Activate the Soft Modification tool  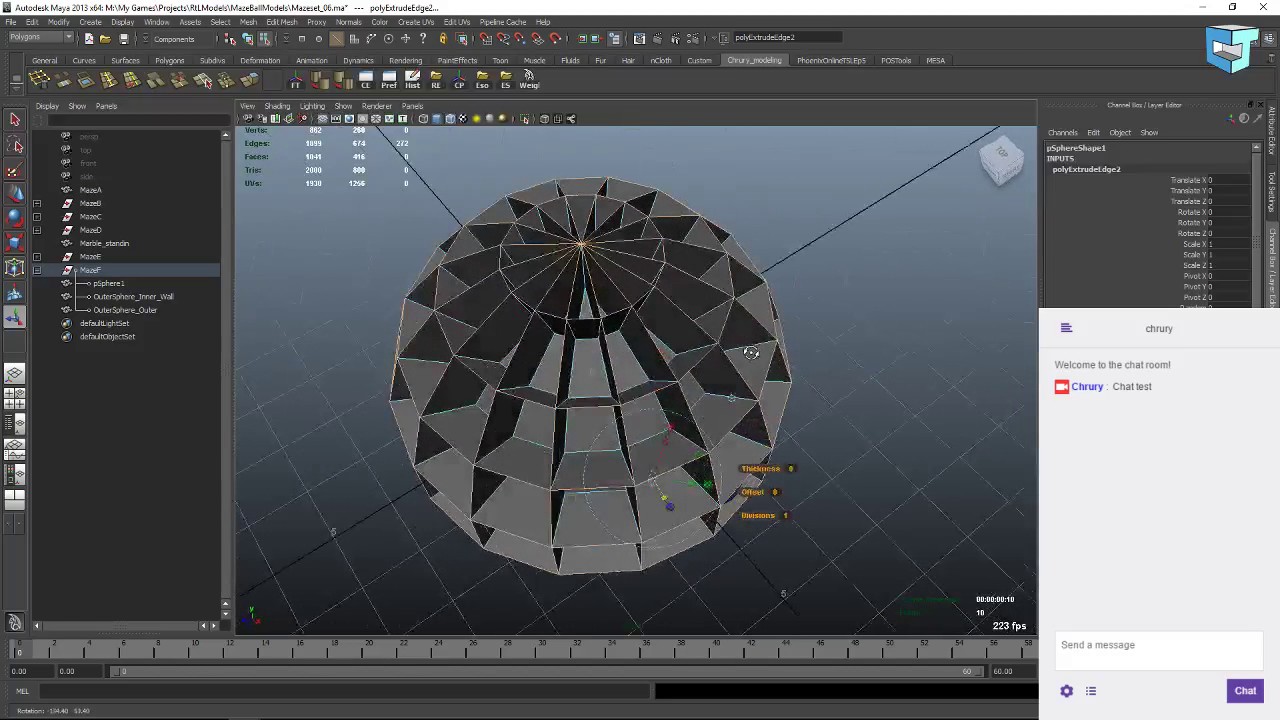point(14,293)
